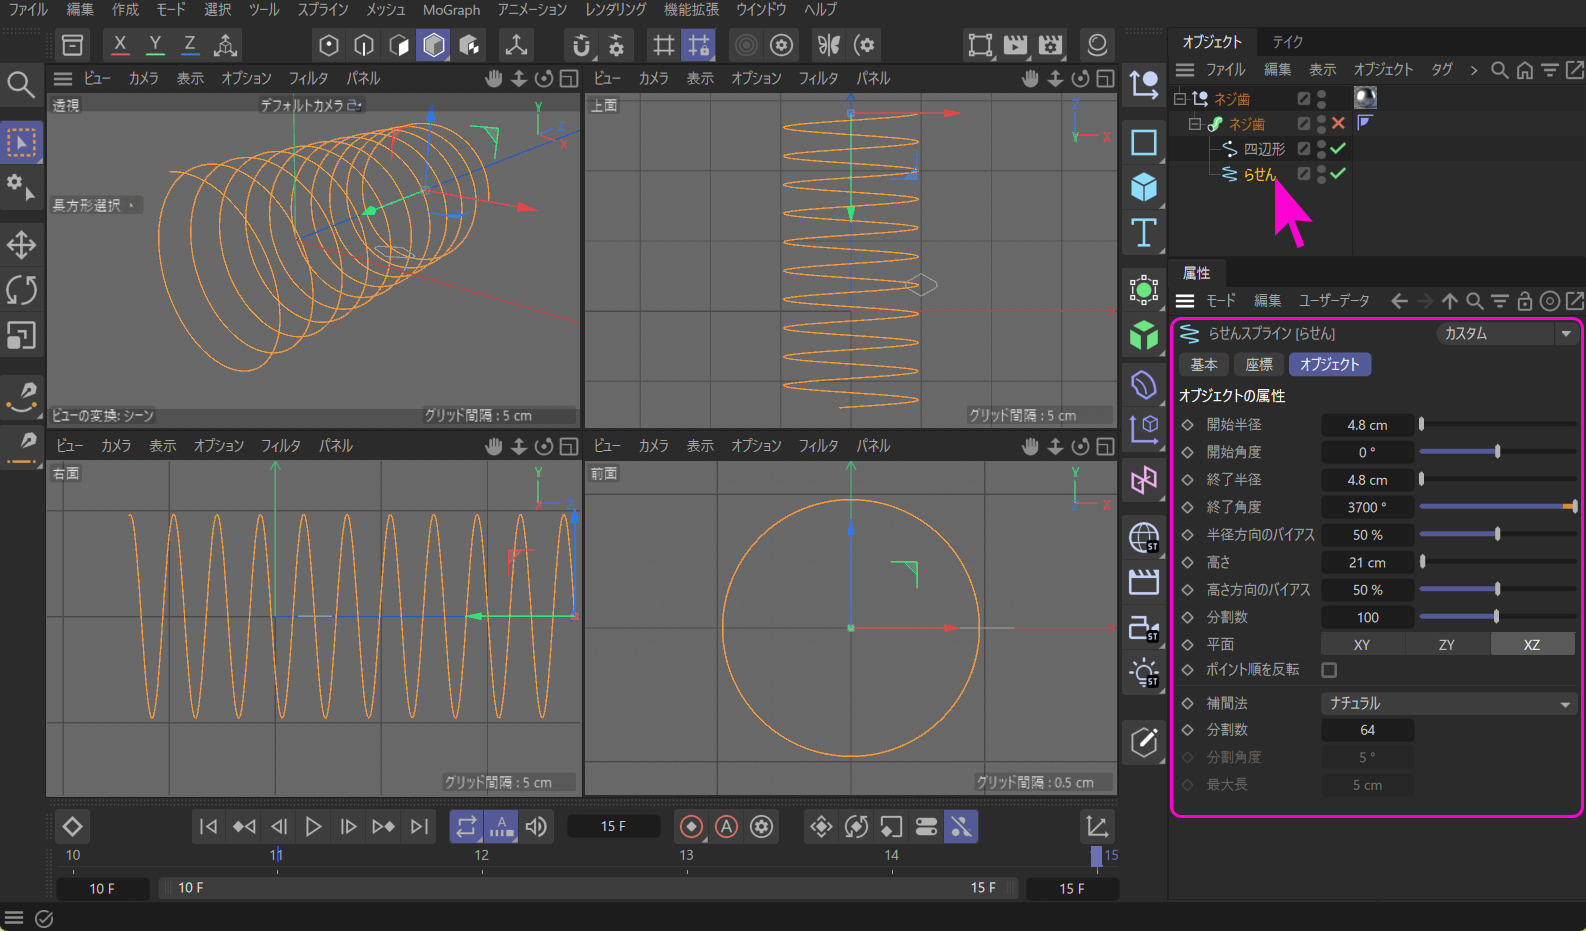Select the ZY plane button
Image resolution: width=1586 pixels, height=931 pixels.
click(1447, 645)
